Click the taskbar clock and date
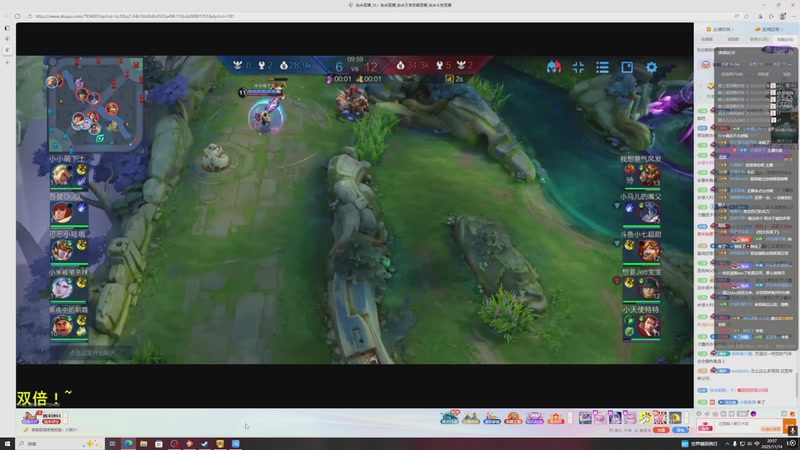This screenshot has width=800, height=450. [771, 444]
